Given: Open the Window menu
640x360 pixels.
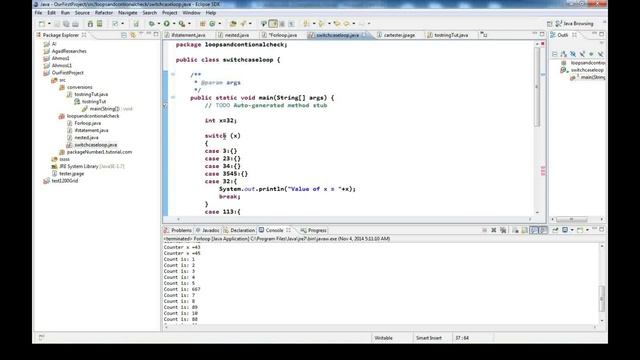Looking at the screenshot, I should [191, 13].
